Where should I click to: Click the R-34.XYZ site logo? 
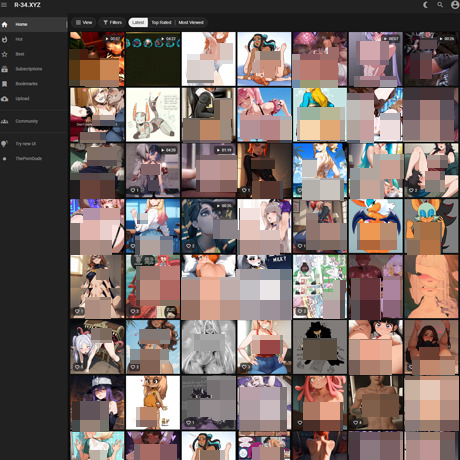[x=27, y=5]
